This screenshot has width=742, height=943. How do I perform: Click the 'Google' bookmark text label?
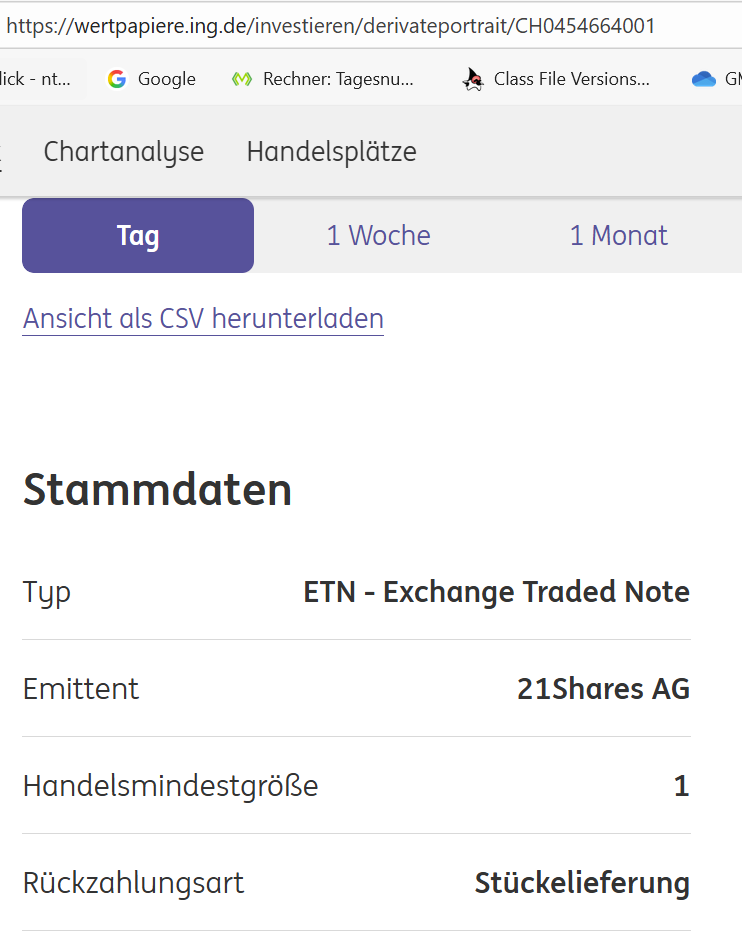click(166, 79)
